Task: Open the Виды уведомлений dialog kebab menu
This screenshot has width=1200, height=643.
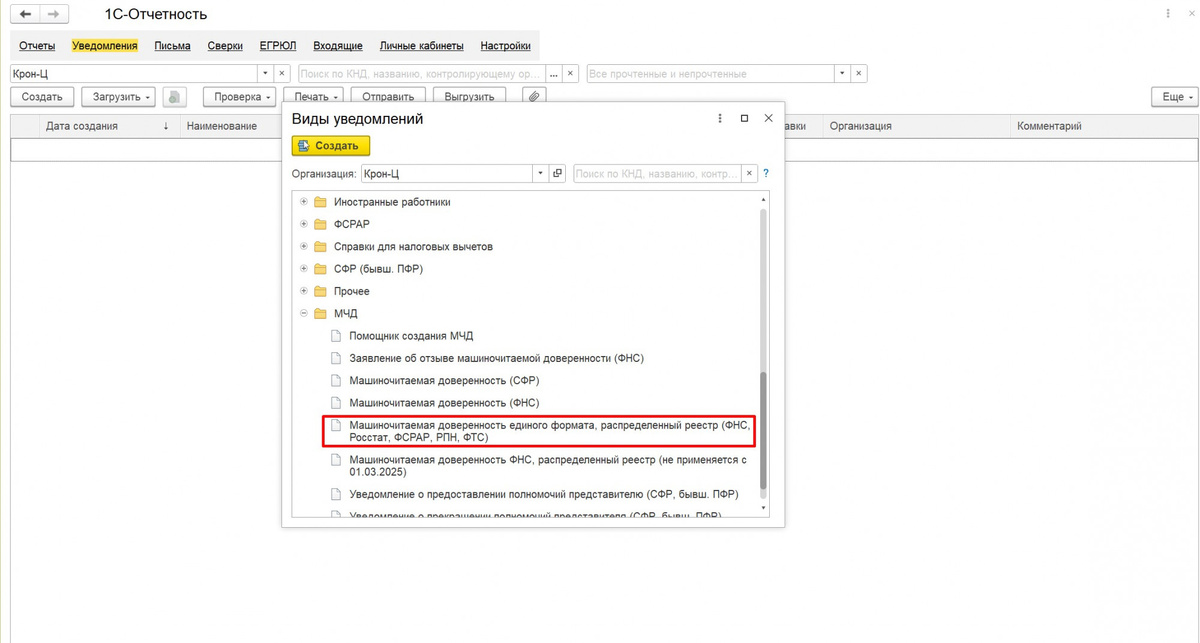Action: tap(720, 118)
